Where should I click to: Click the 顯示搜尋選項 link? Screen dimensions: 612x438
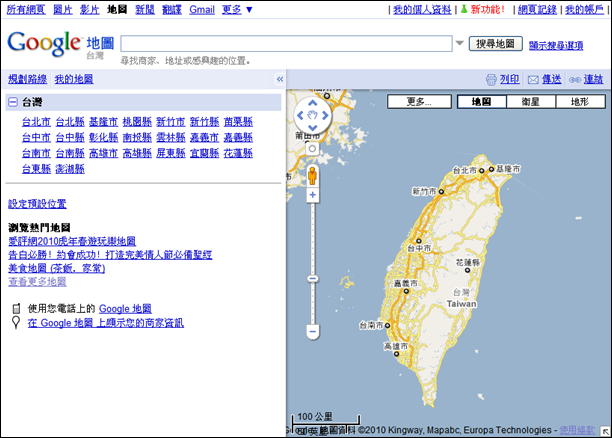(x=556, y=45)
